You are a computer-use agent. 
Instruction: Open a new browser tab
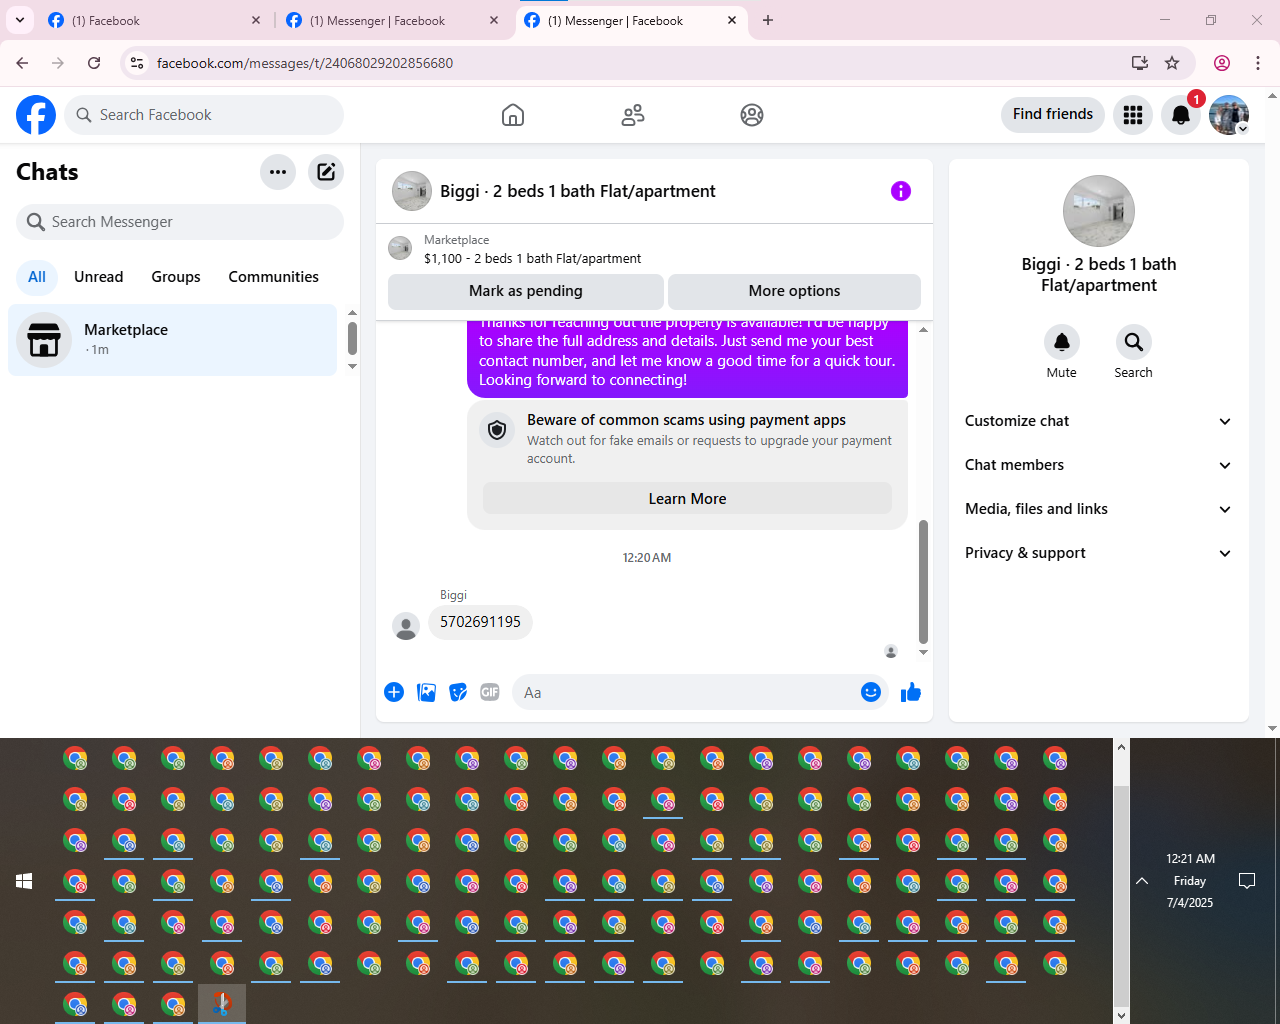(768, 20)
